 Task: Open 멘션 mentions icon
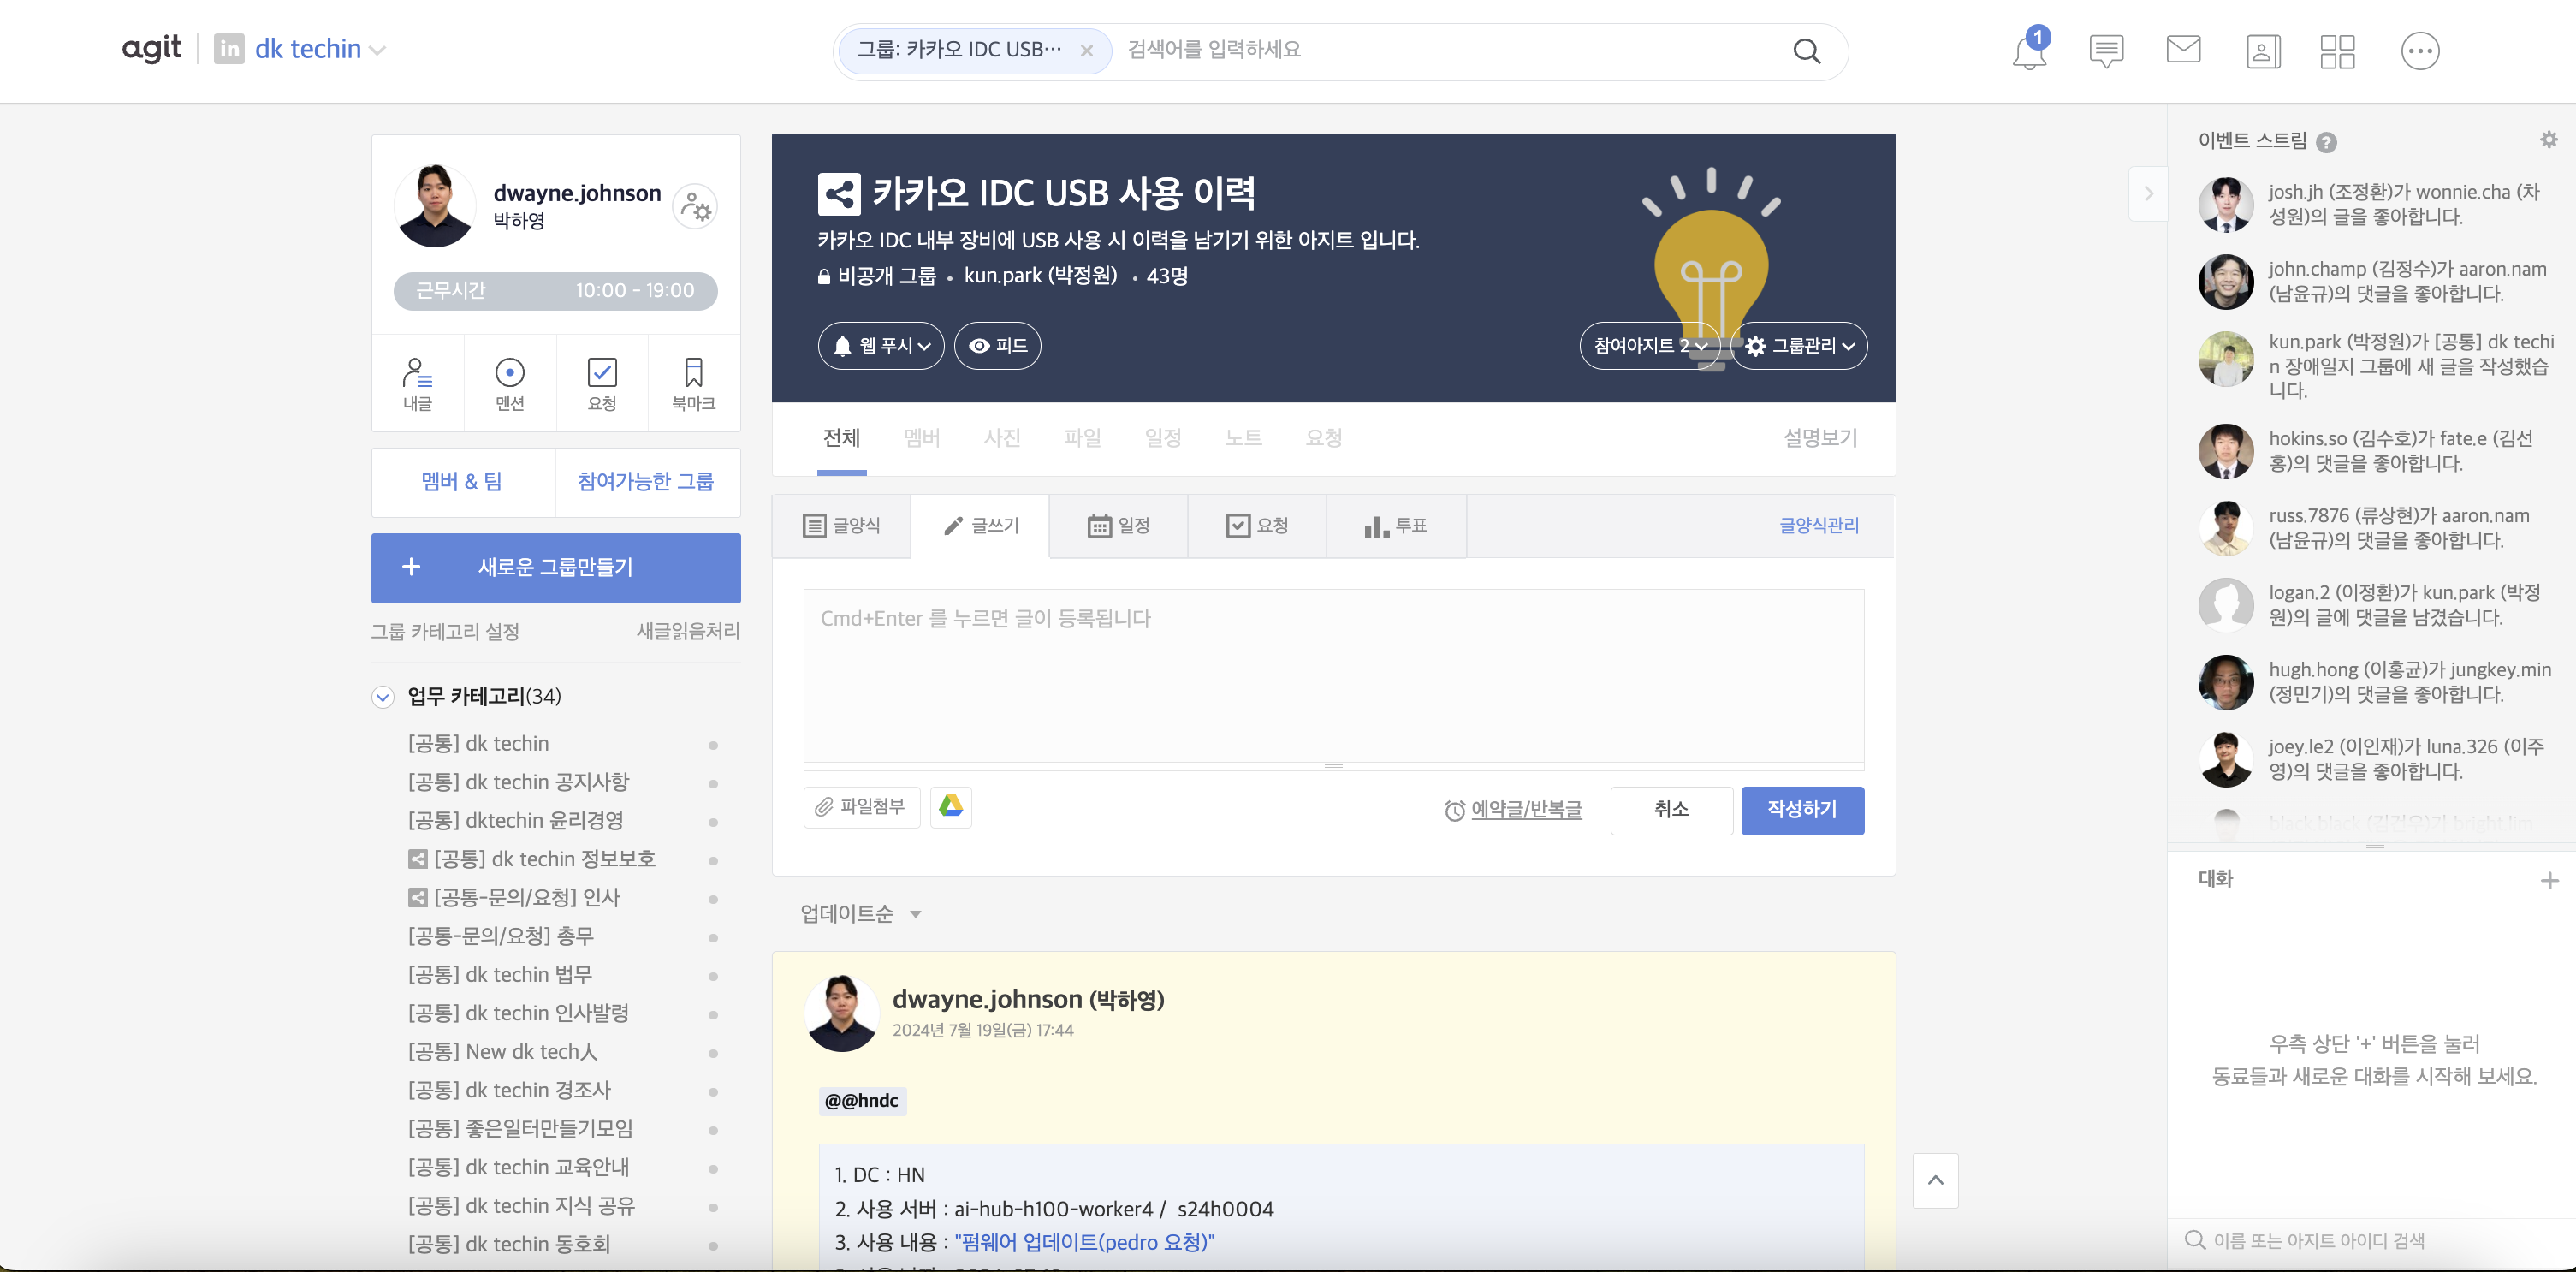(x=510, y=383)
